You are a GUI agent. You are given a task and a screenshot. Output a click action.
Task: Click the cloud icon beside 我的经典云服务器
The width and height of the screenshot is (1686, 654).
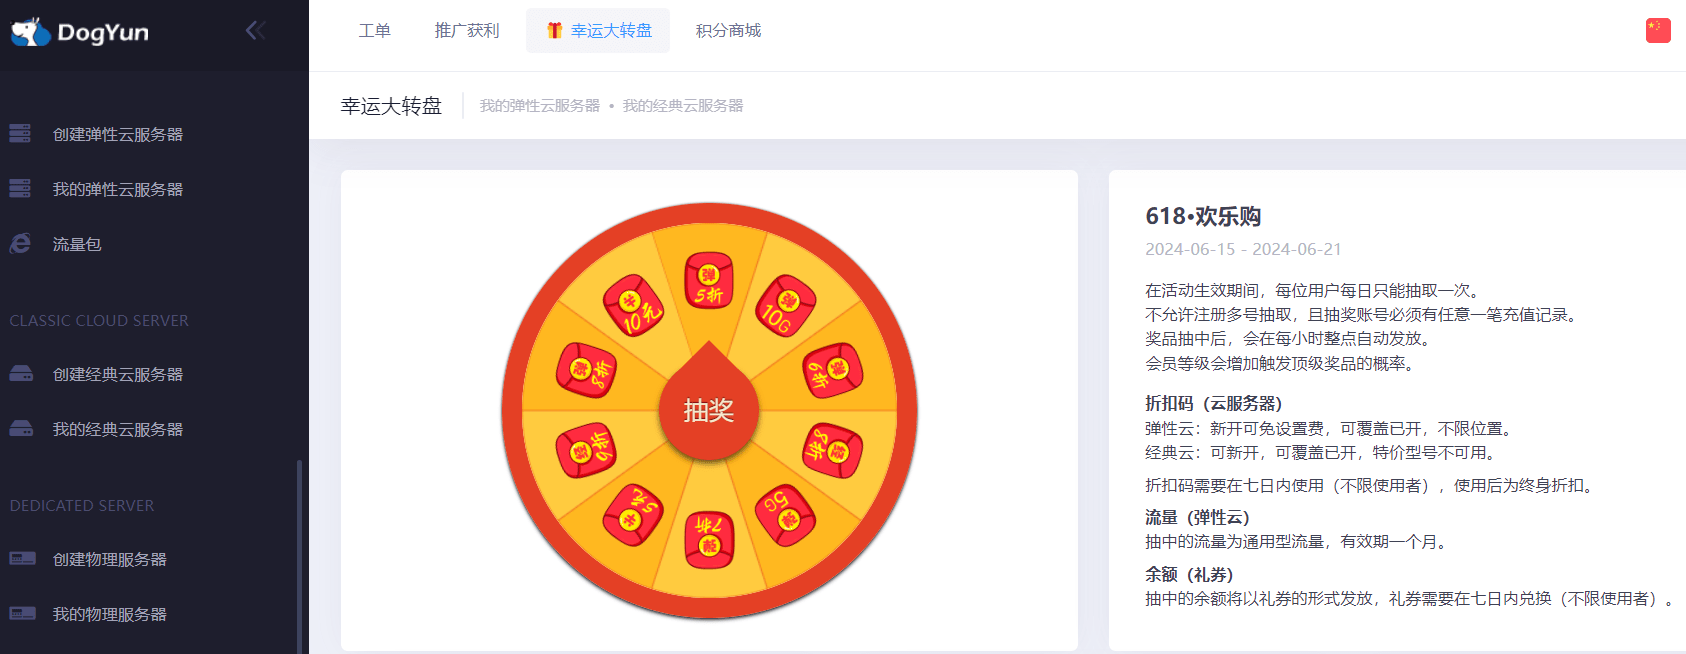click(21, 428)
